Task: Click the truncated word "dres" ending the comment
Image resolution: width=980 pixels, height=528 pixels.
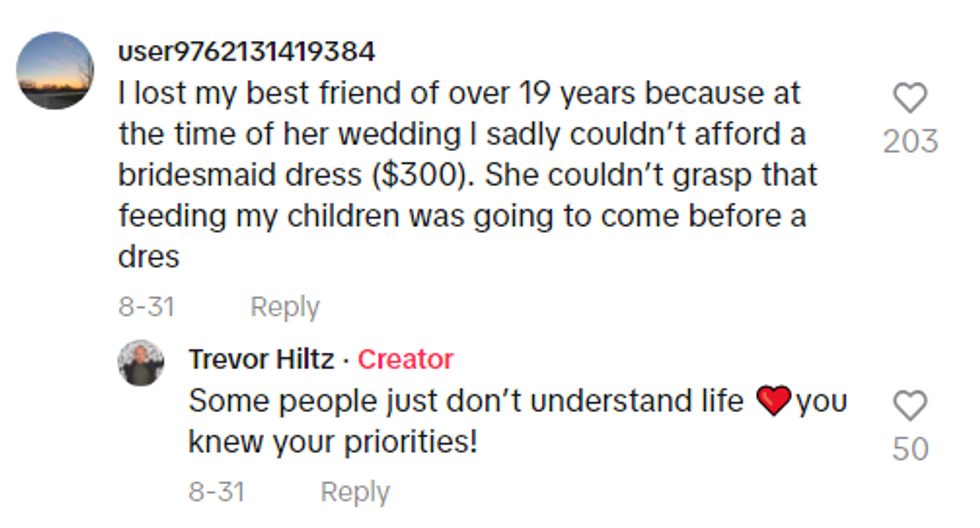Action: click(149, 256)
